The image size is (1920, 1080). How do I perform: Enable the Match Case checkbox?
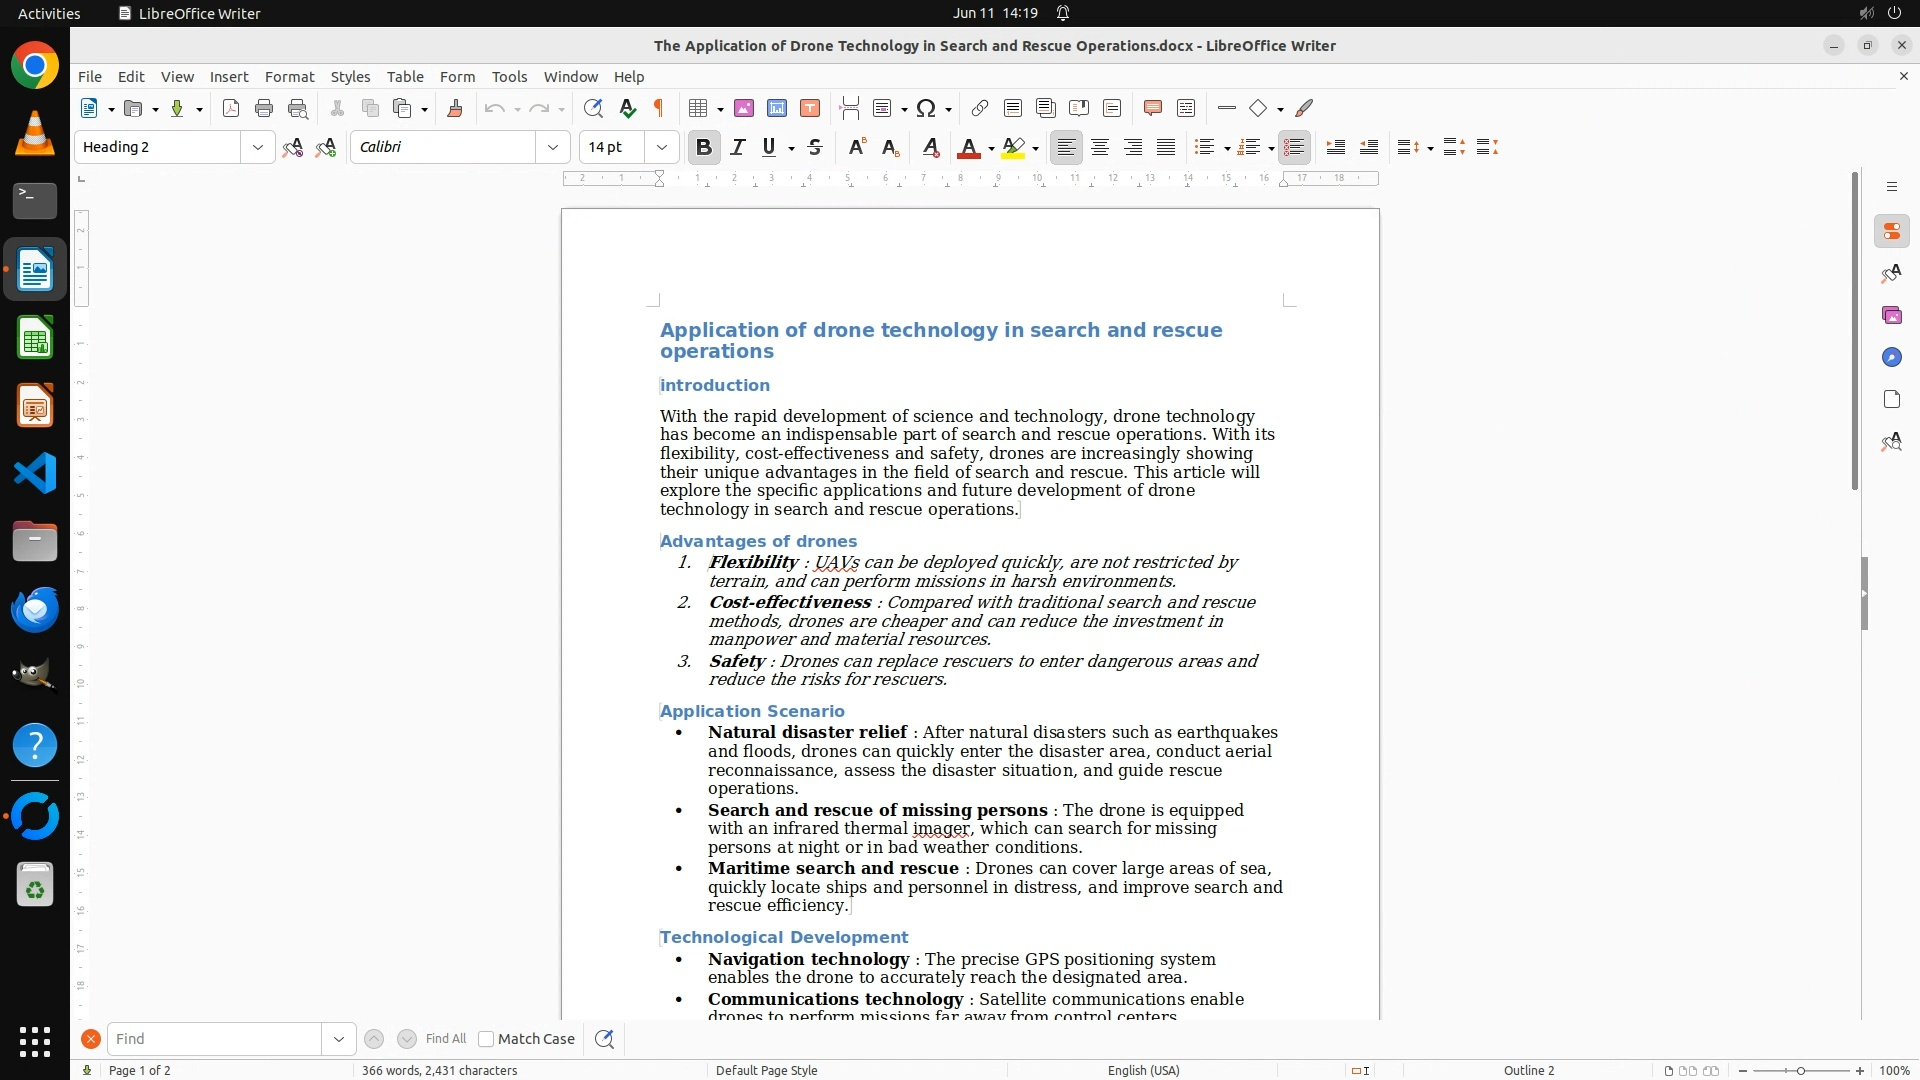tap(486, 1039)
